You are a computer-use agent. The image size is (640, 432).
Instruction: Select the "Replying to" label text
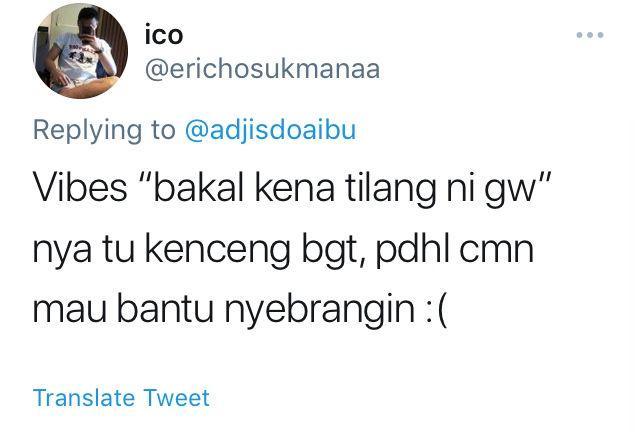(x=104, y=131)
